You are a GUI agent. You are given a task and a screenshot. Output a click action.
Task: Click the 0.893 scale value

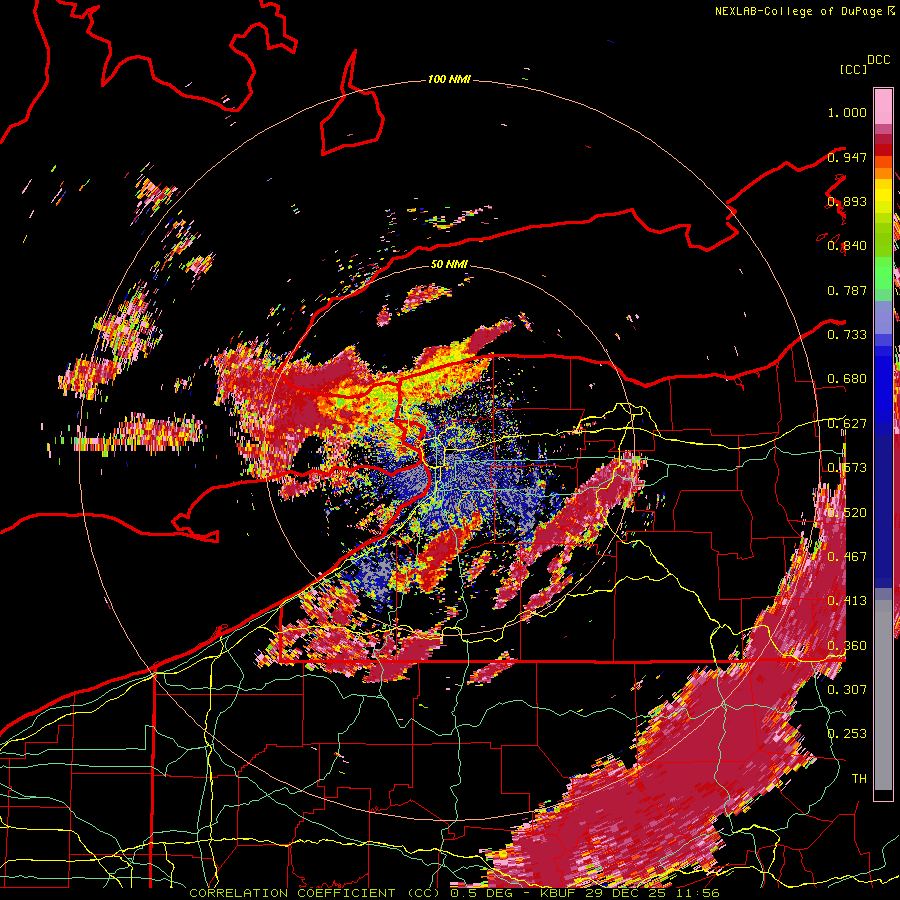tap(847, 201)
